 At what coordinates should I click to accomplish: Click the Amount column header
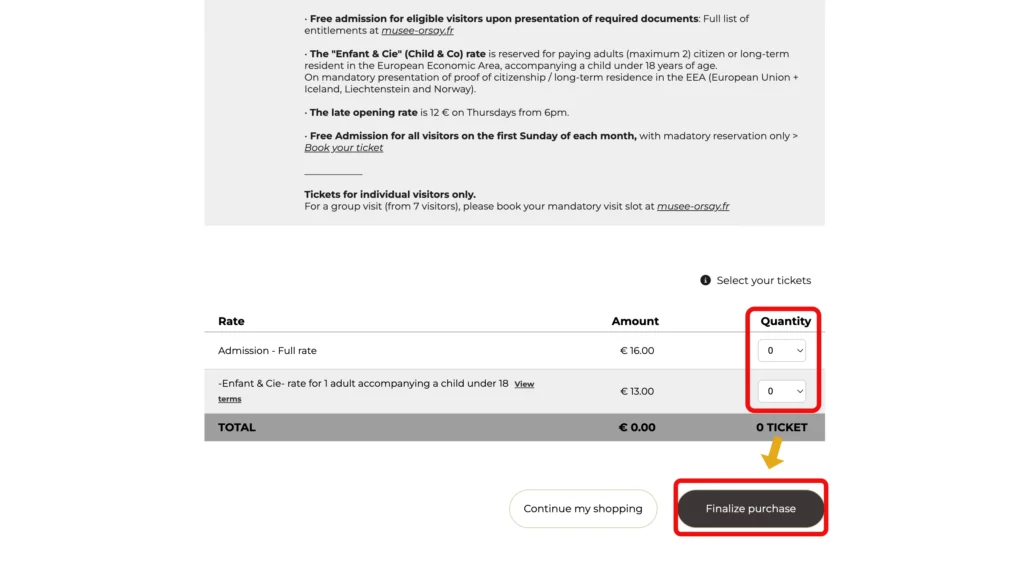click(635, 322)
